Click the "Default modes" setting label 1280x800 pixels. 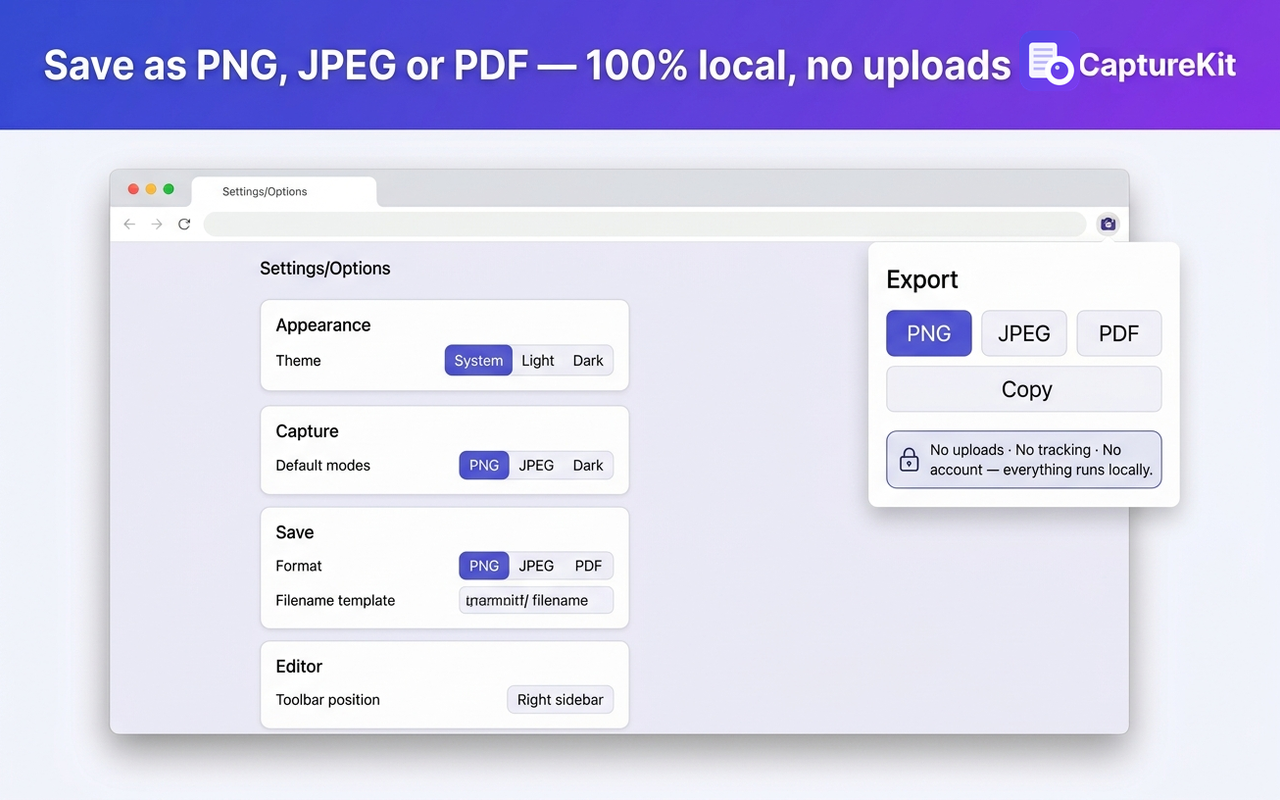click(x=323, y=465)
